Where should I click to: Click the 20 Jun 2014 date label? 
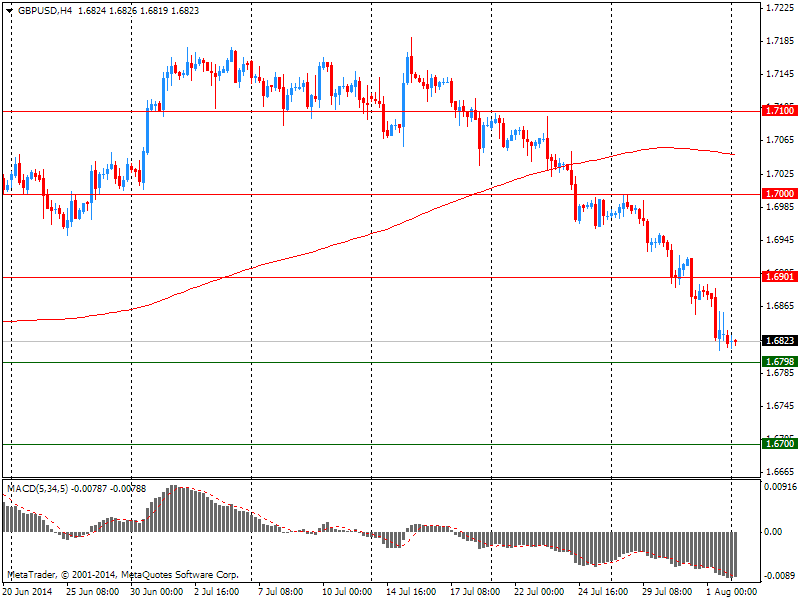(x=28, y=592)
